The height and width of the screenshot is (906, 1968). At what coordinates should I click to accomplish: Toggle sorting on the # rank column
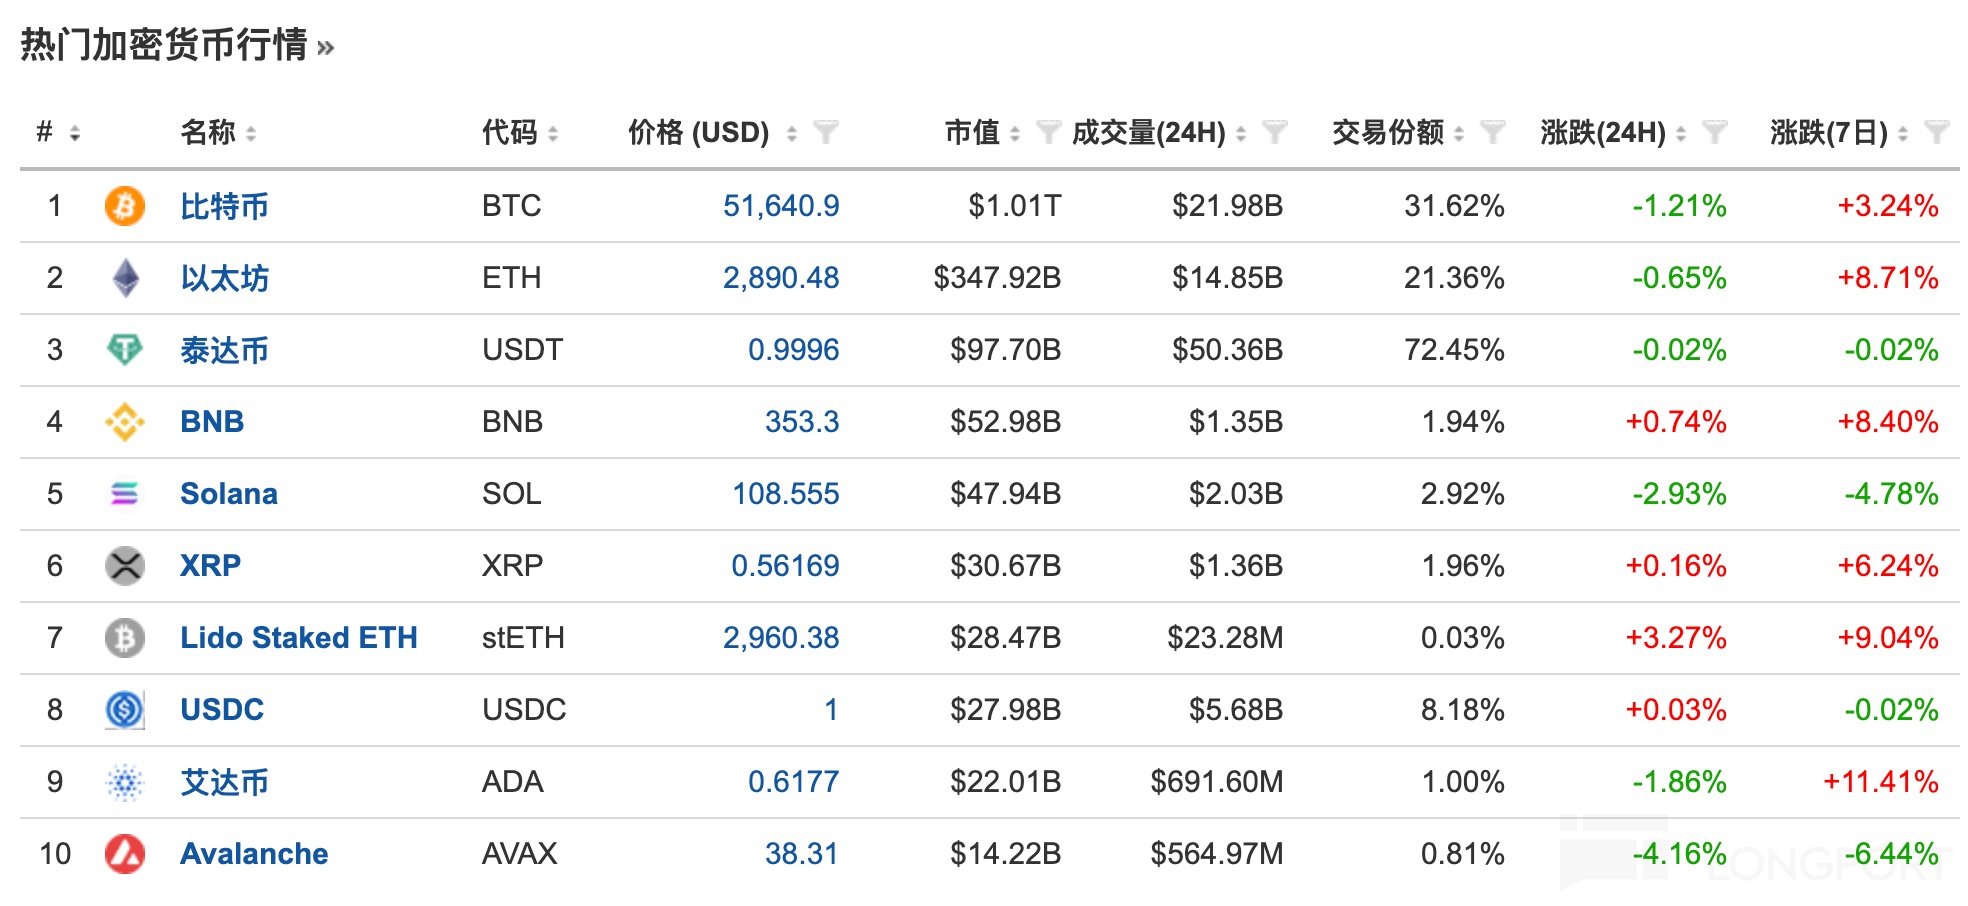click(74, 133)
